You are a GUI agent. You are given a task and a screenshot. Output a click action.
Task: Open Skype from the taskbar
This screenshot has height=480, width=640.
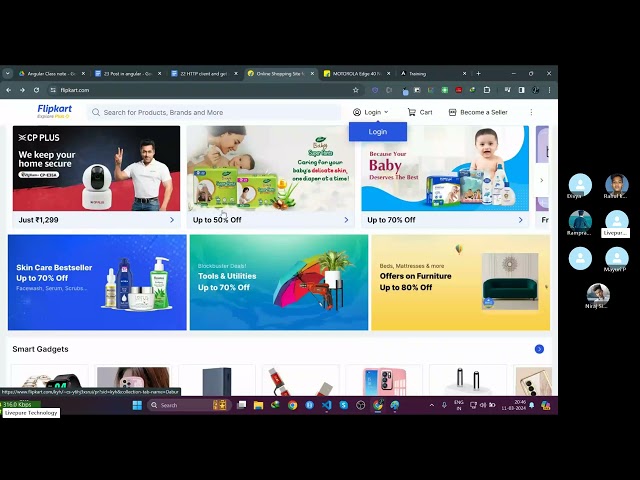[x=343, y=405]
